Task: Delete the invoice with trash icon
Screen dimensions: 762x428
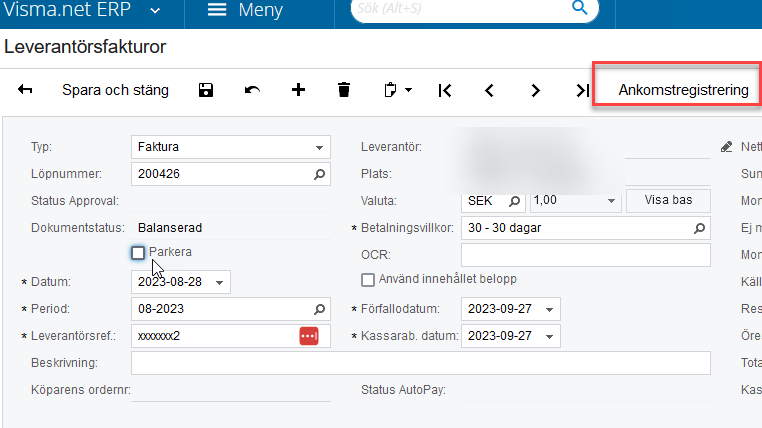Action: click(x=344, y=90)
